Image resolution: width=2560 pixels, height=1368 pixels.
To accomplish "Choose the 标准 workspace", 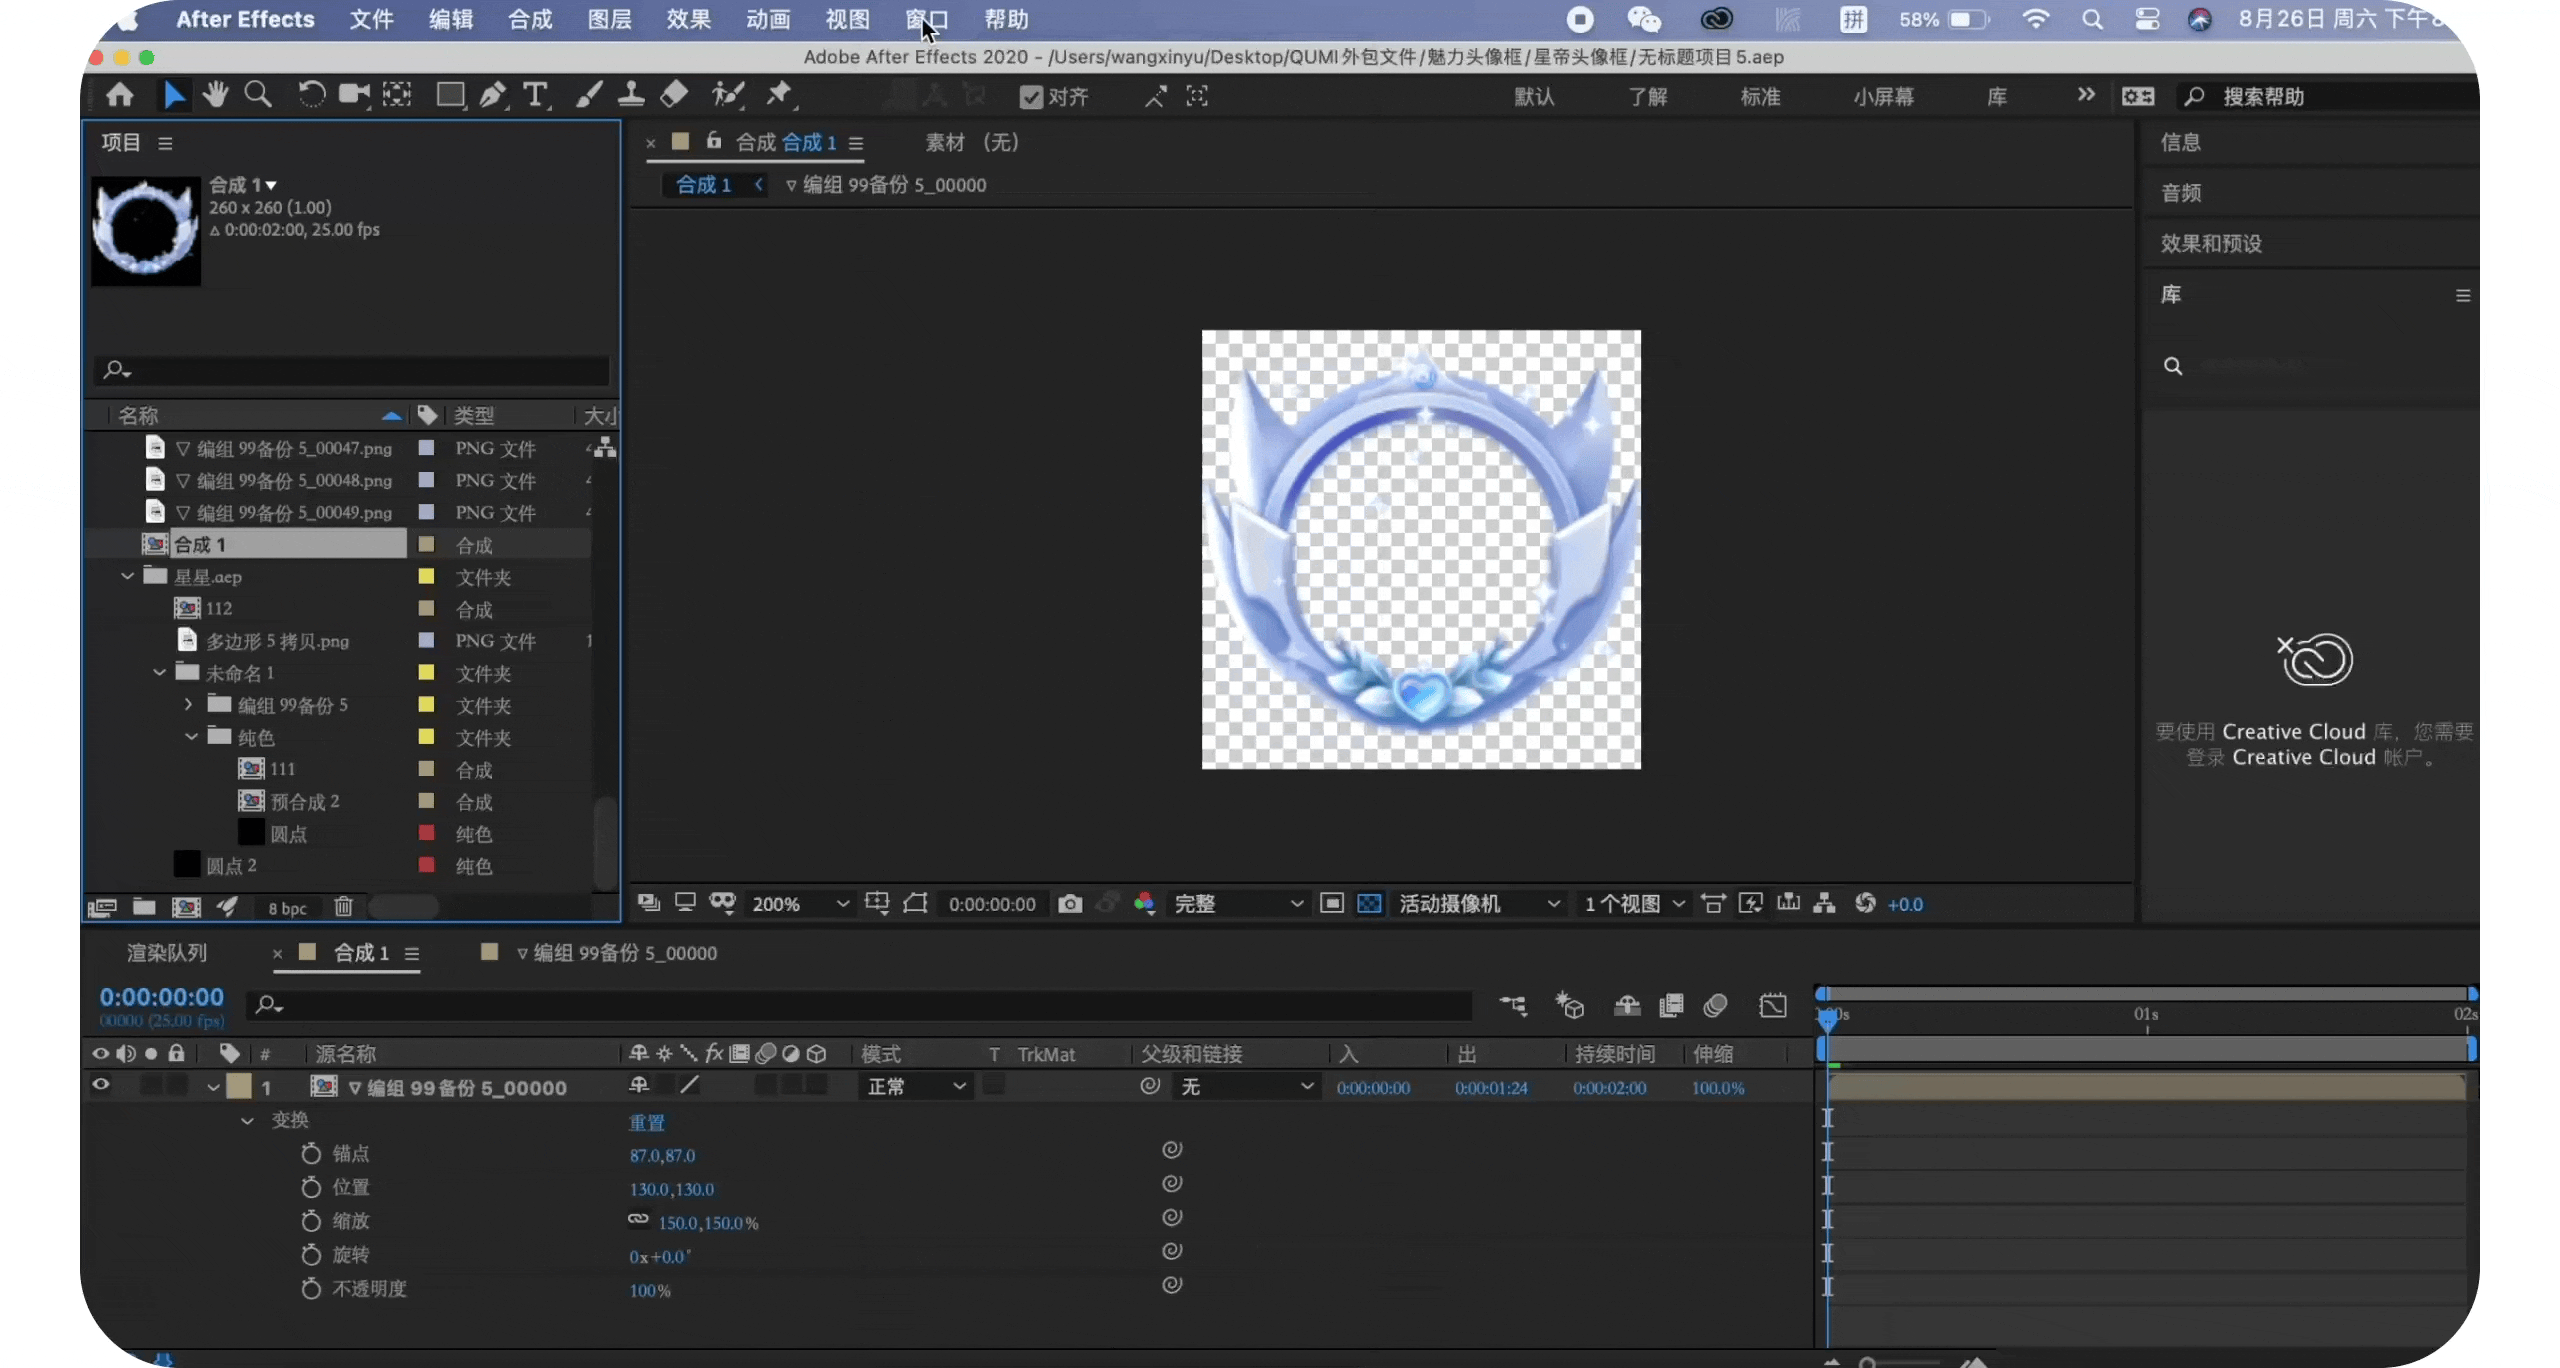I will pyautogui.click(x=1760, y=97).
